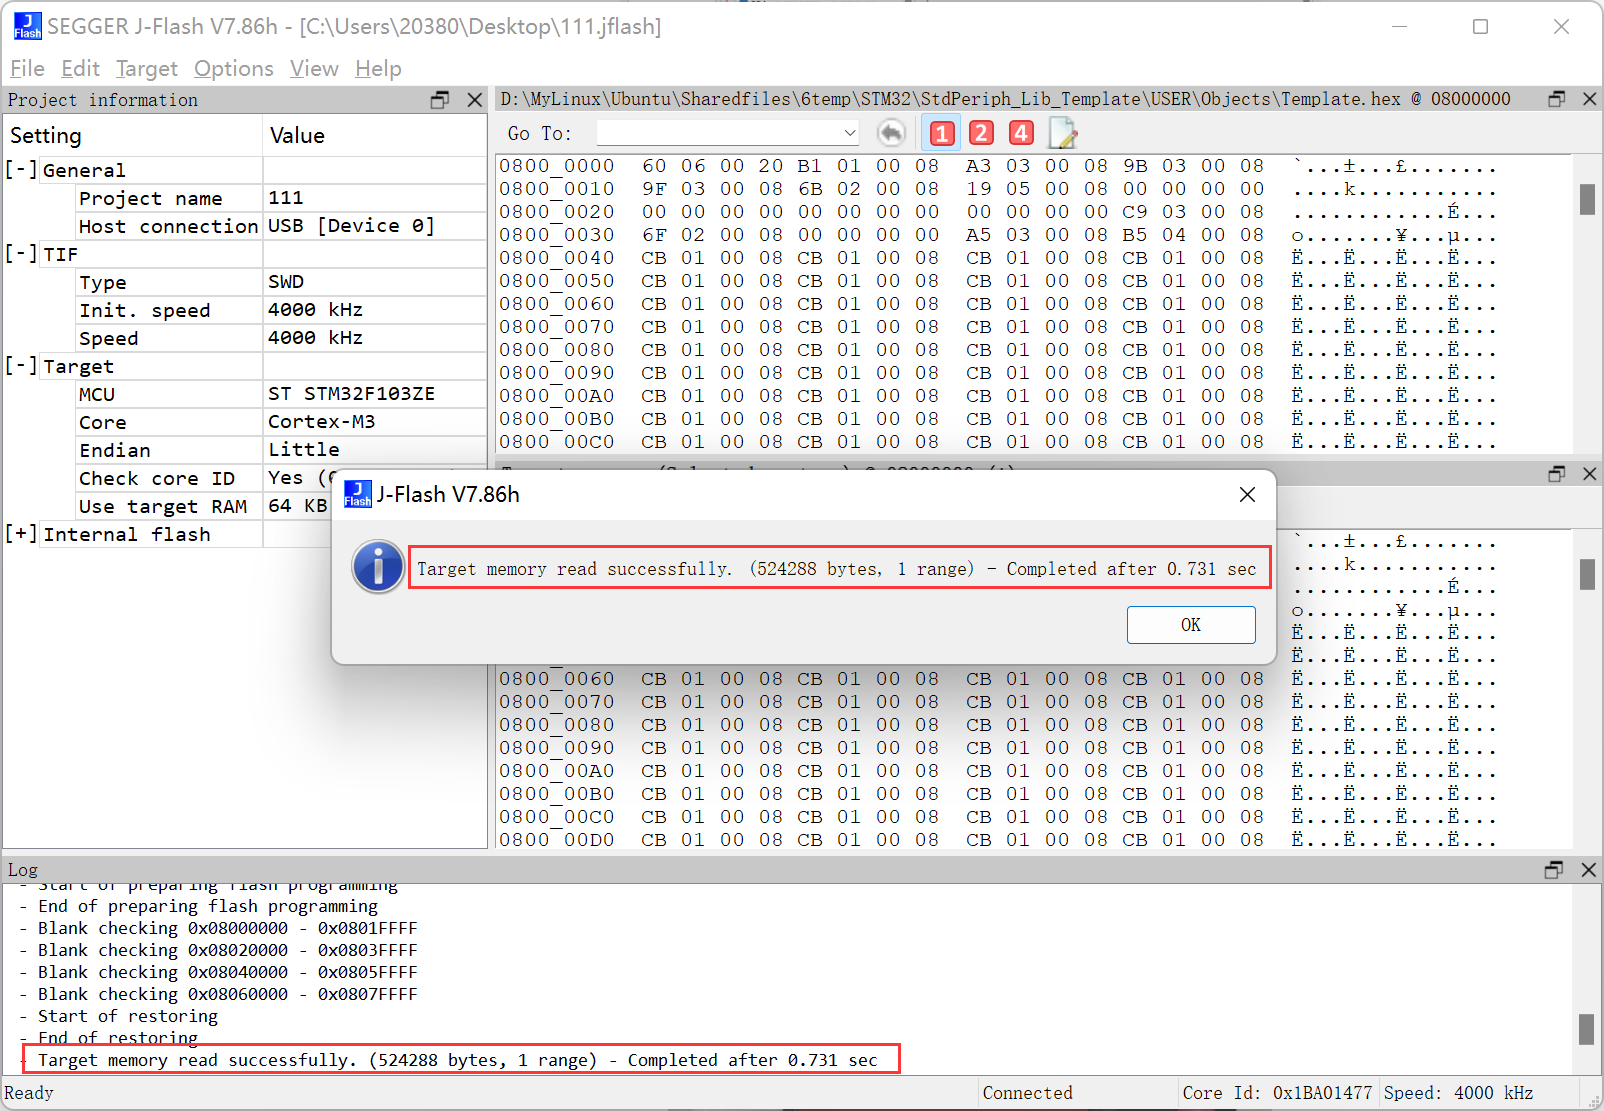
Task: Open the Target menu
Action: [x=146, y=68]
